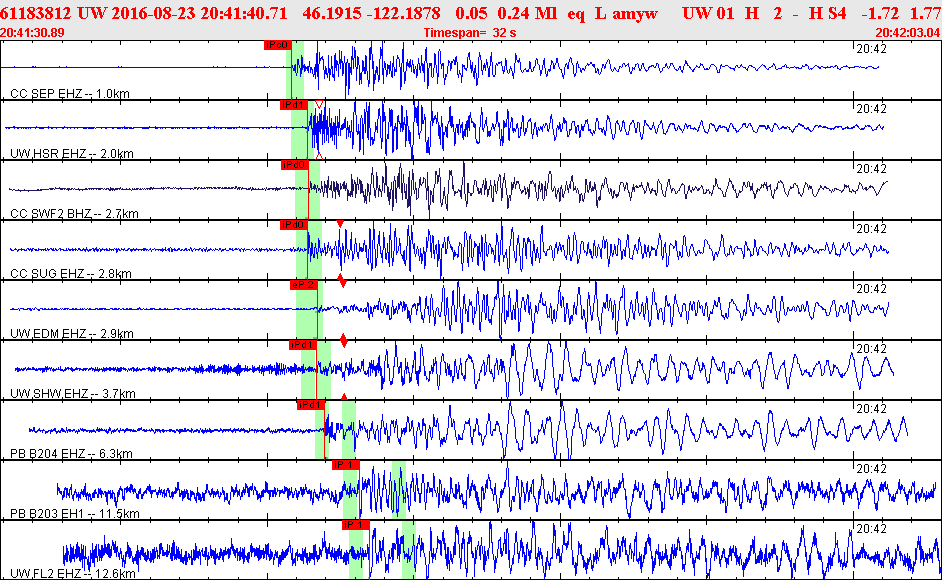Click the end time 20:42:03.04
The height and width of the screenshot is (580, 942).
[x=907, y=32]
